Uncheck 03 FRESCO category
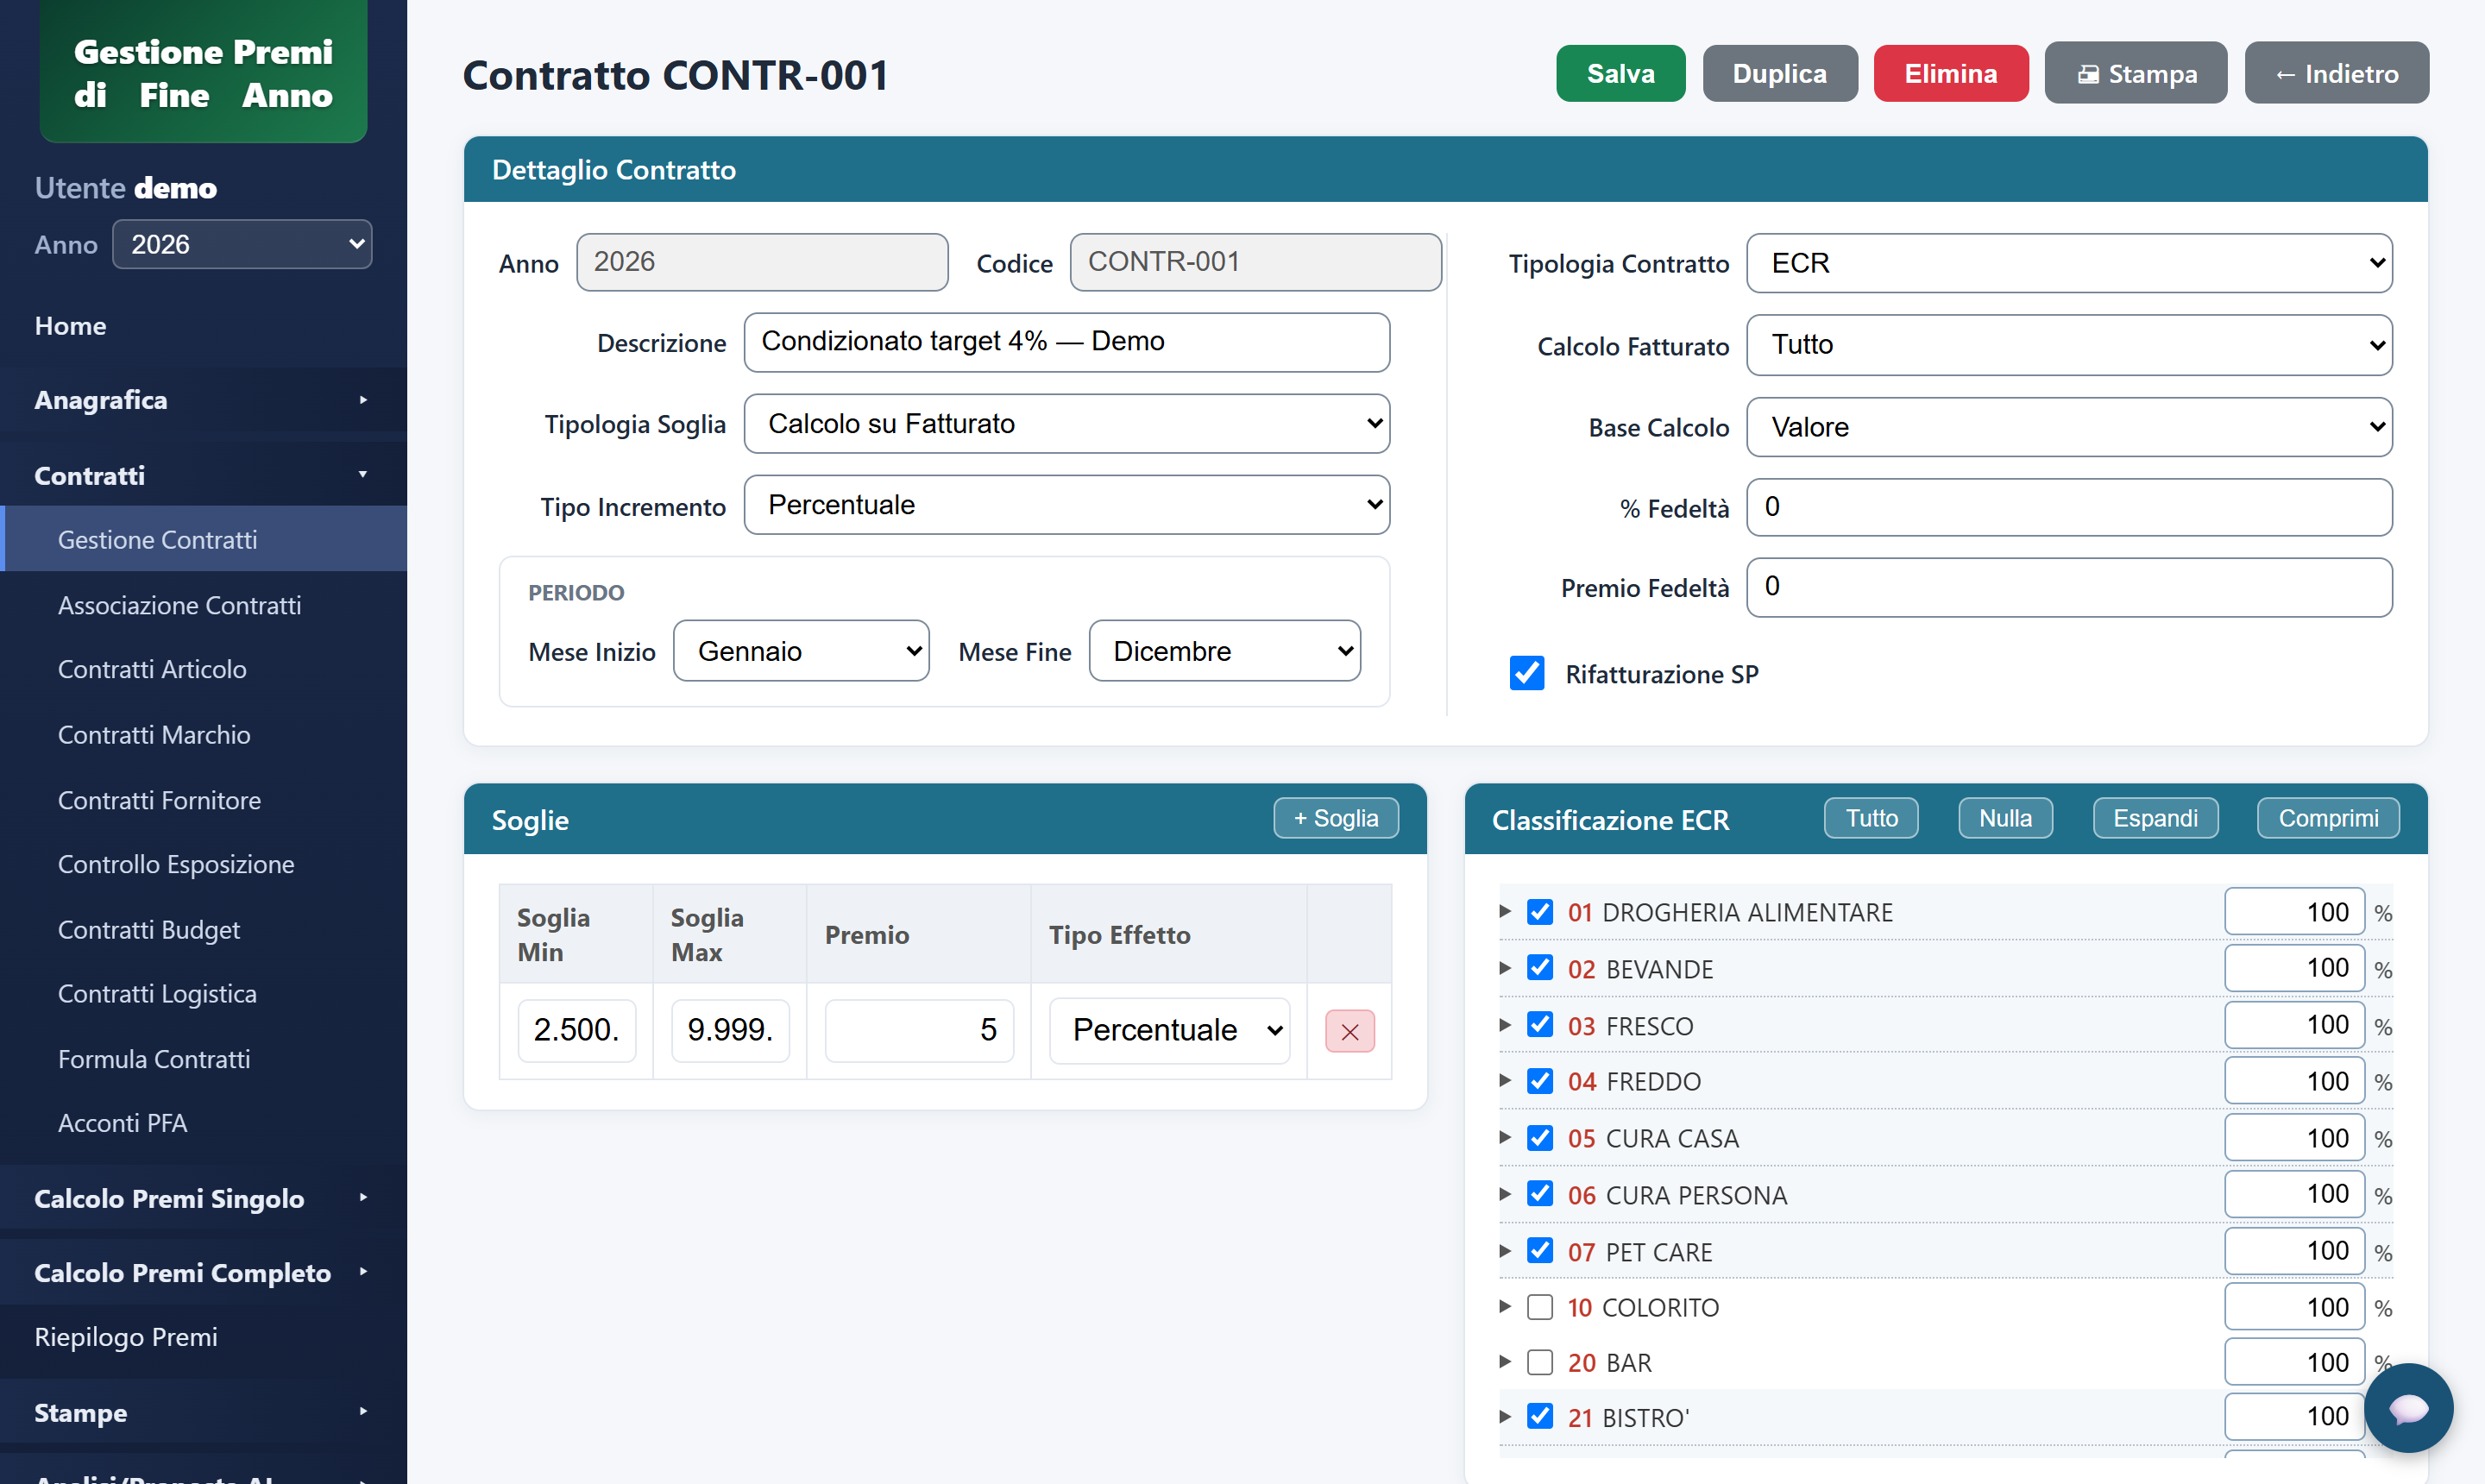This screenshot has width=2485, height=1484. point(1540,1025)
